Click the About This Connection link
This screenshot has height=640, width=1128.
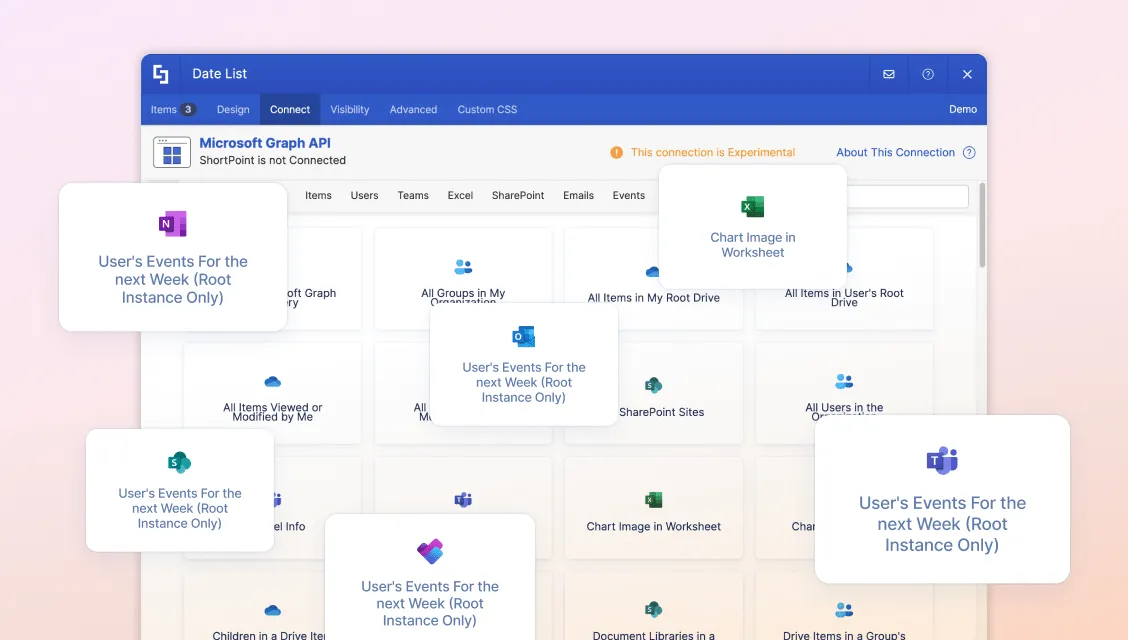click(x=895, y=152)
